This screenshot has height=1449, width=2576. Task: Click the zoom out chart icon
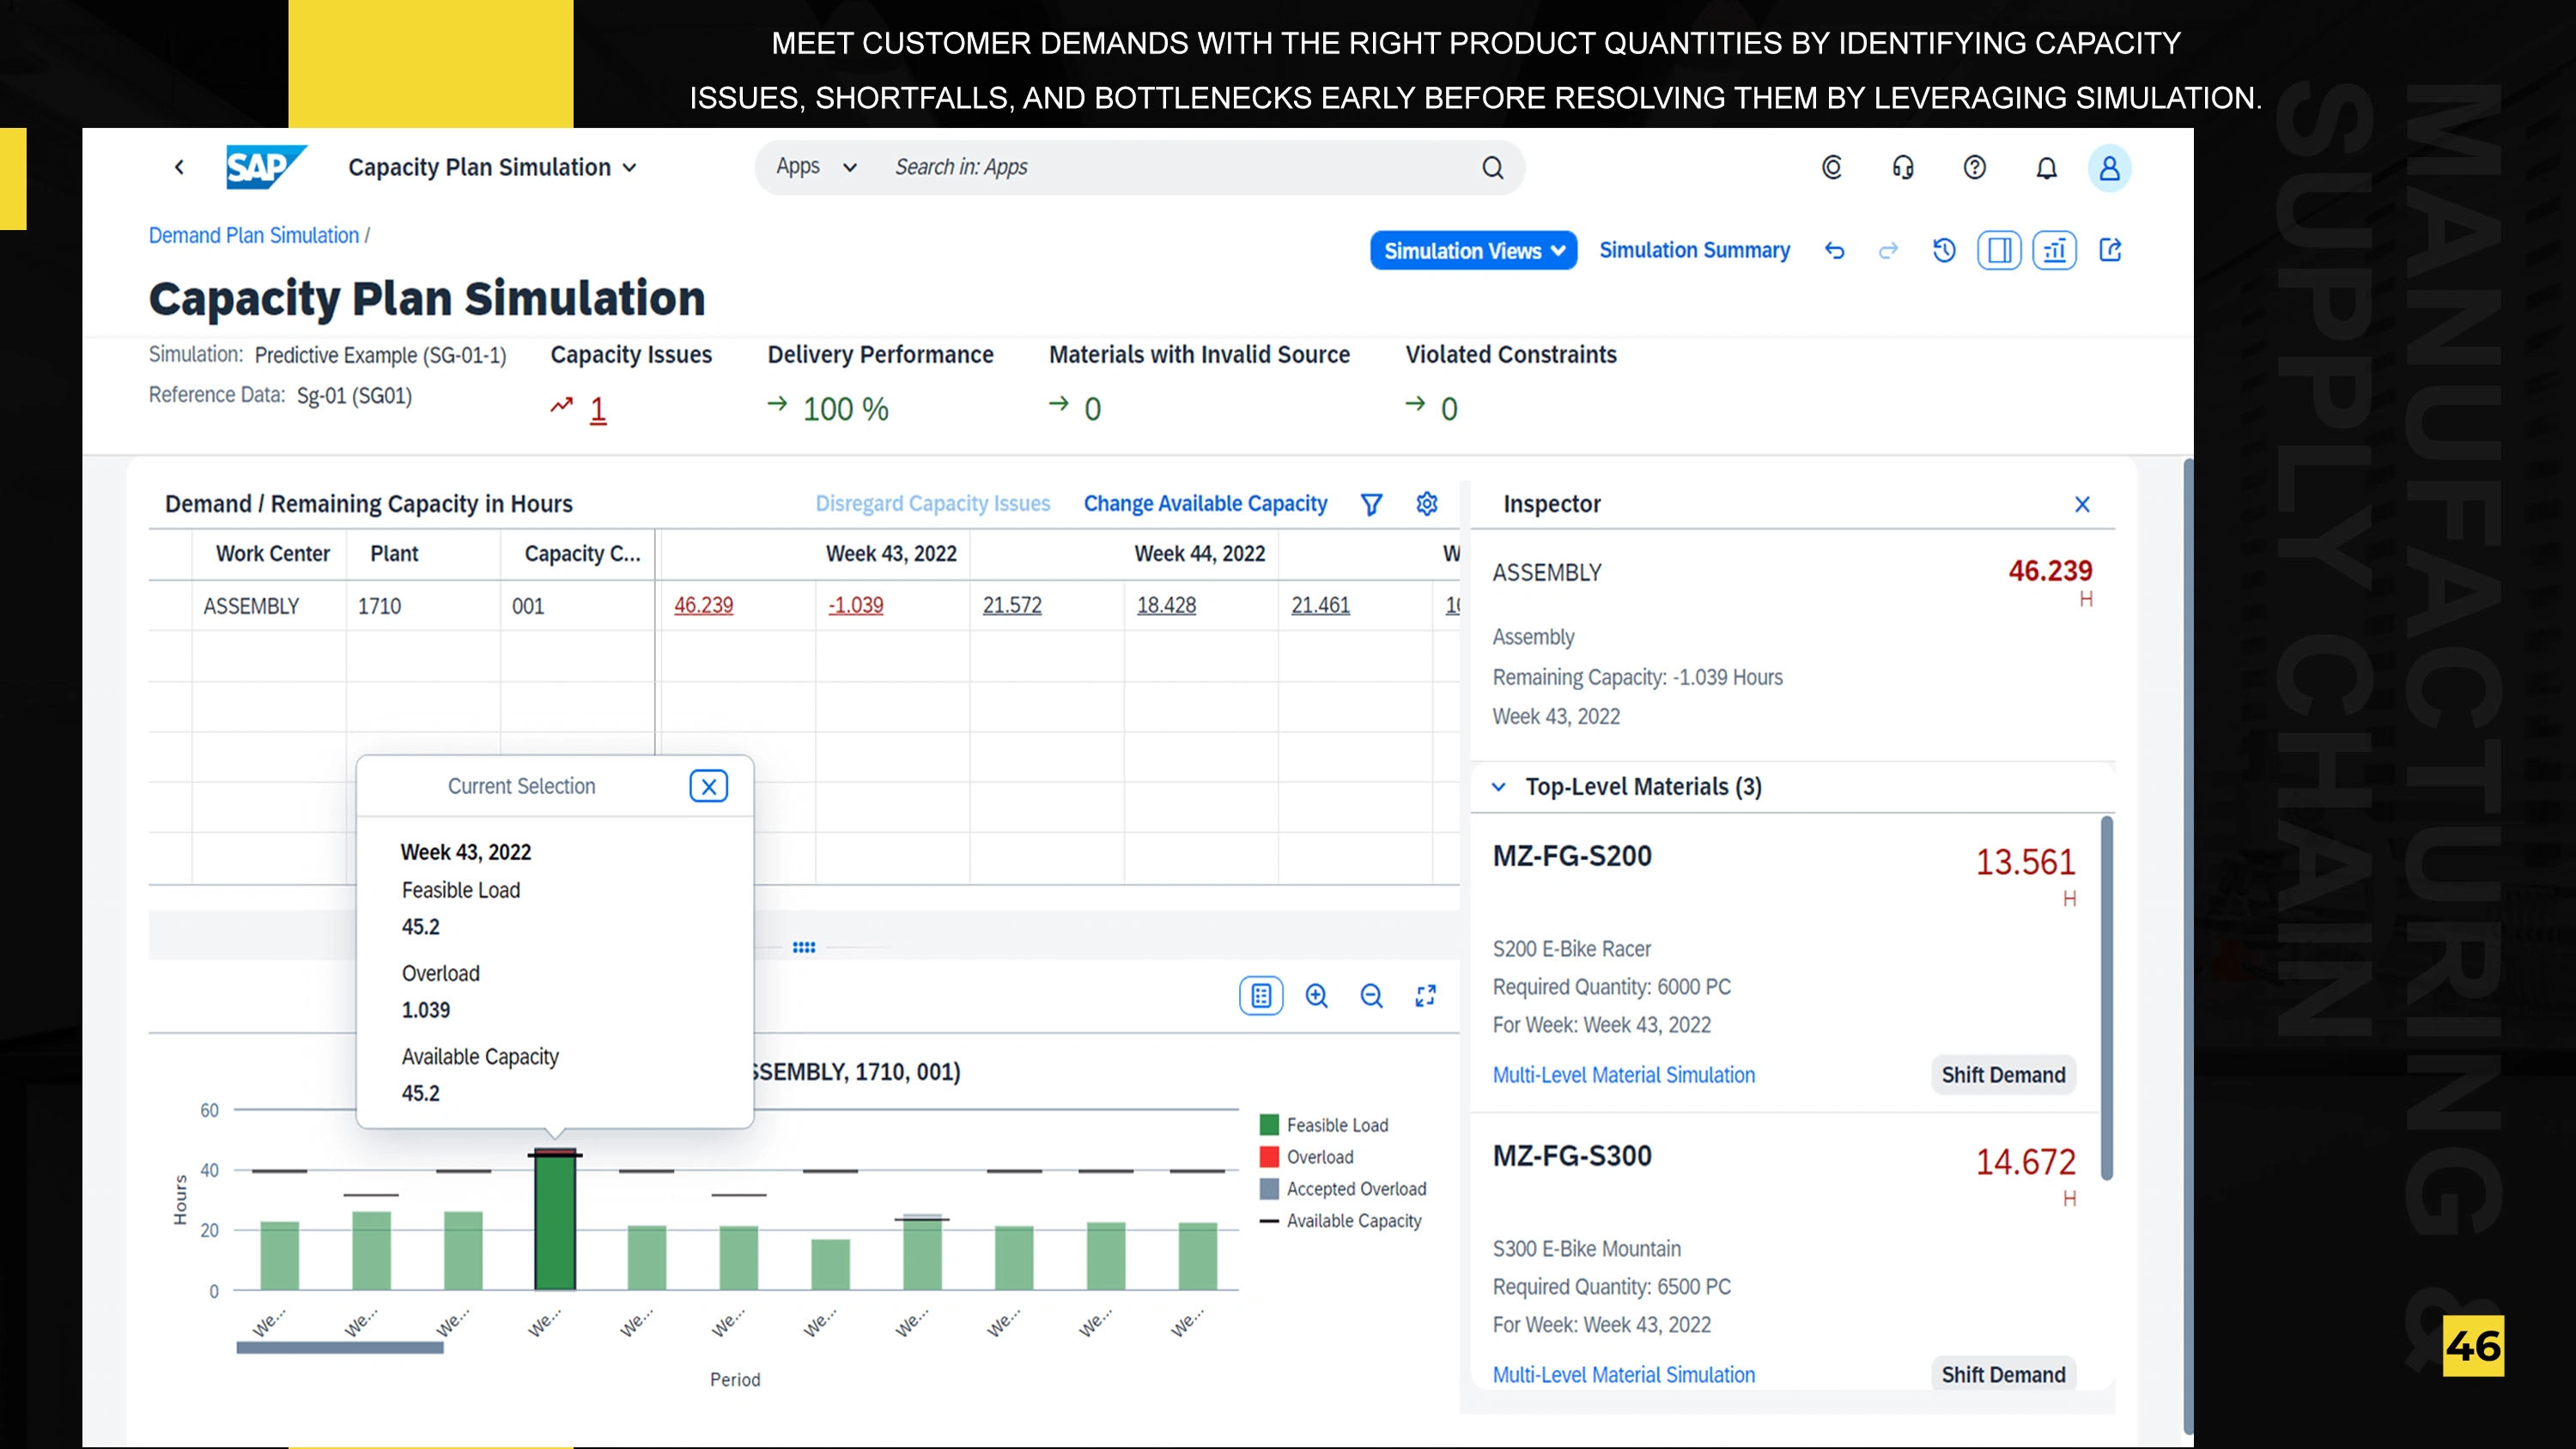click(x=1371, y=996)
